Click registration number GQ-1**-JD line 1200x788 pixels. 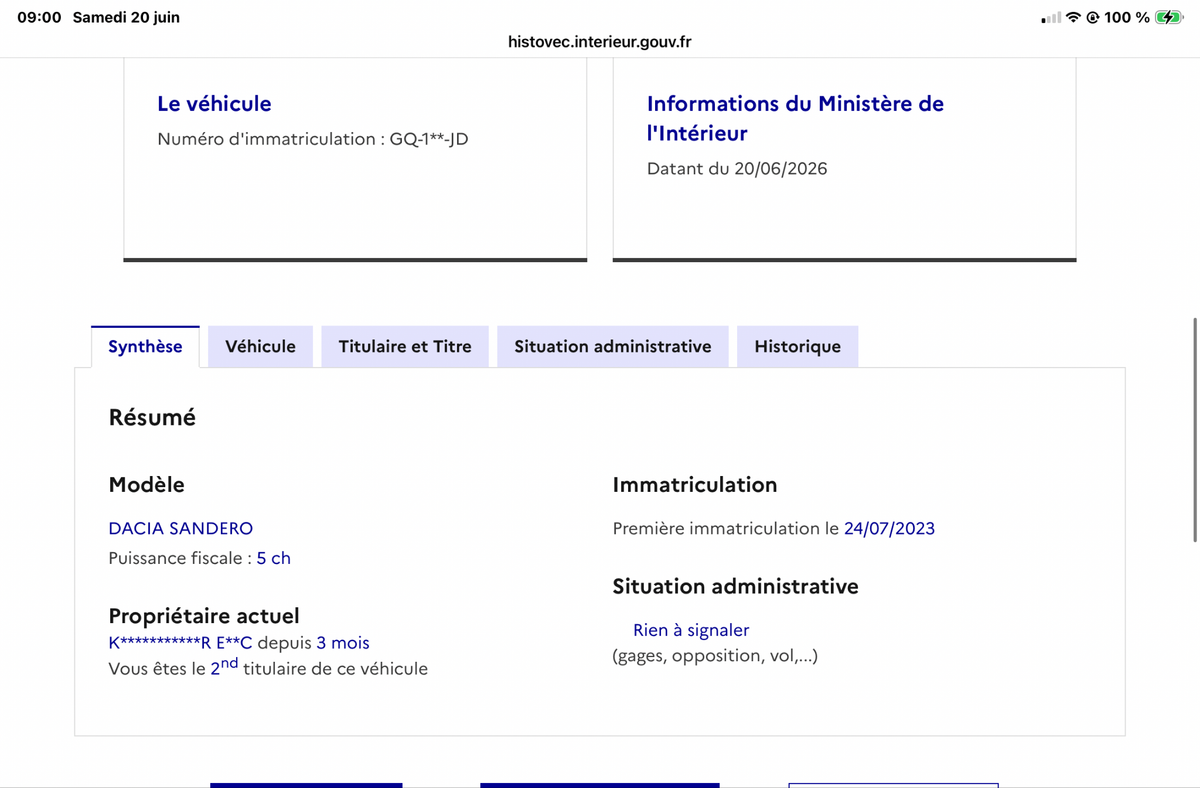point(313,139)
